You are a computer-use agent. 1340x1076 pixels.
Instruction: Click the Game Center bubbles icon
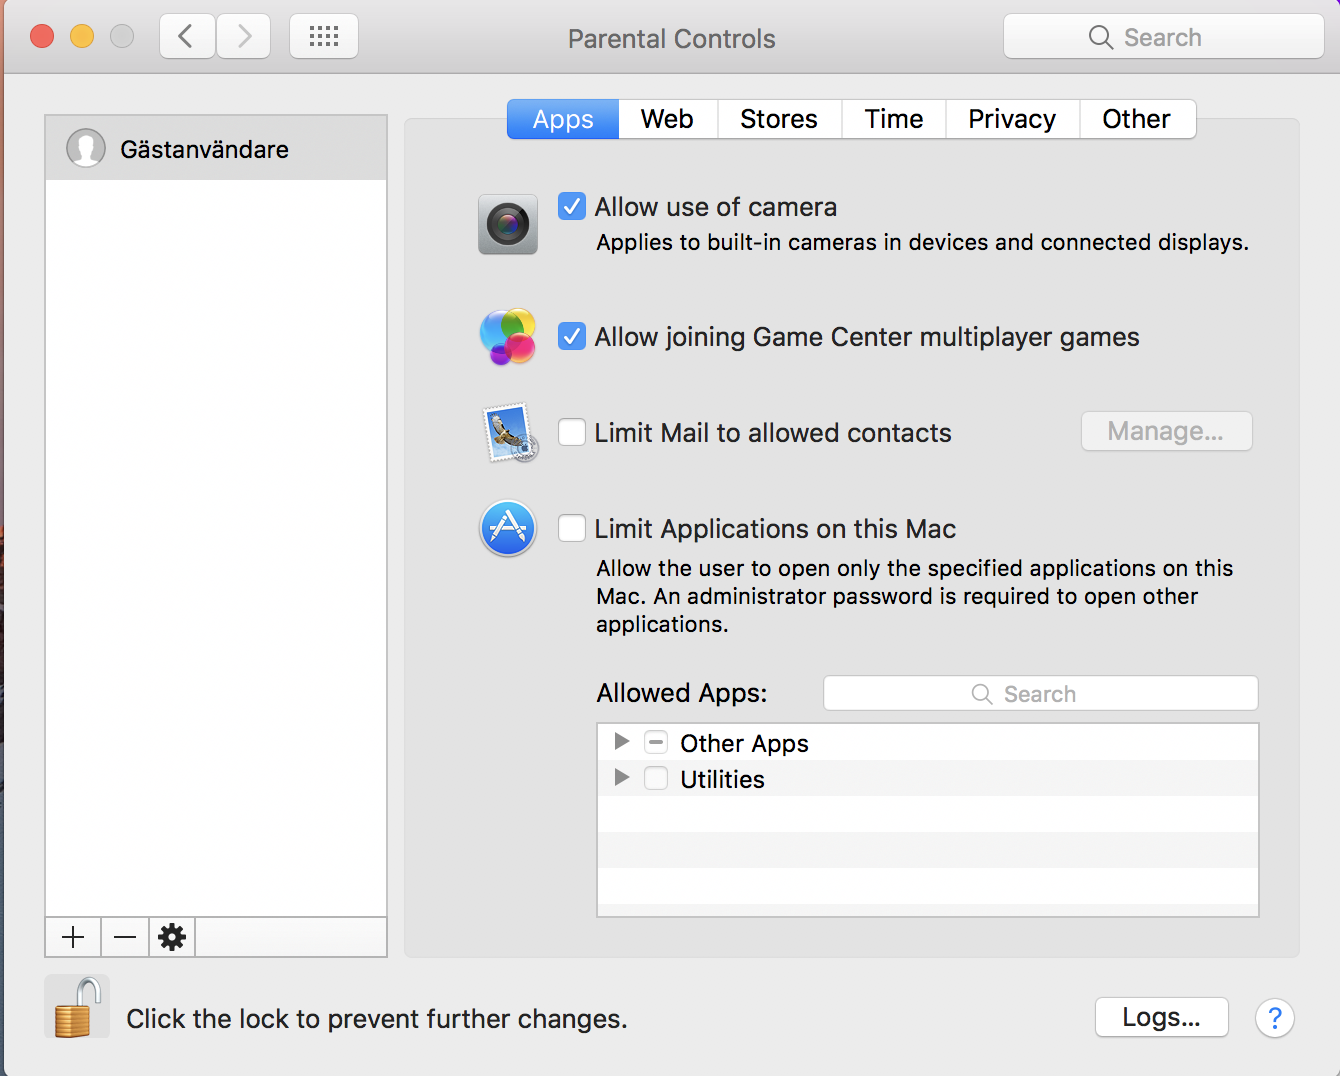coord(508,337)
